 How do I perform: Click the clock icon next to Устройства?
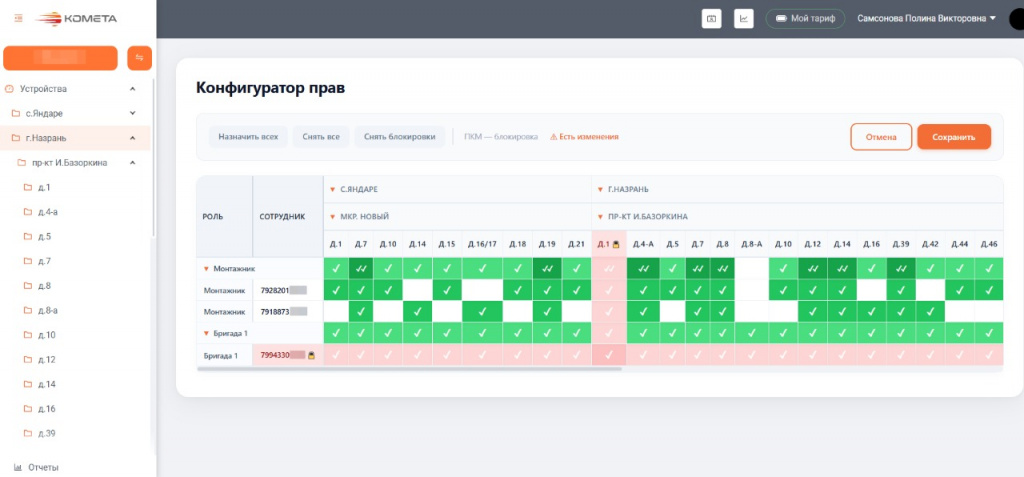(9, 89)
